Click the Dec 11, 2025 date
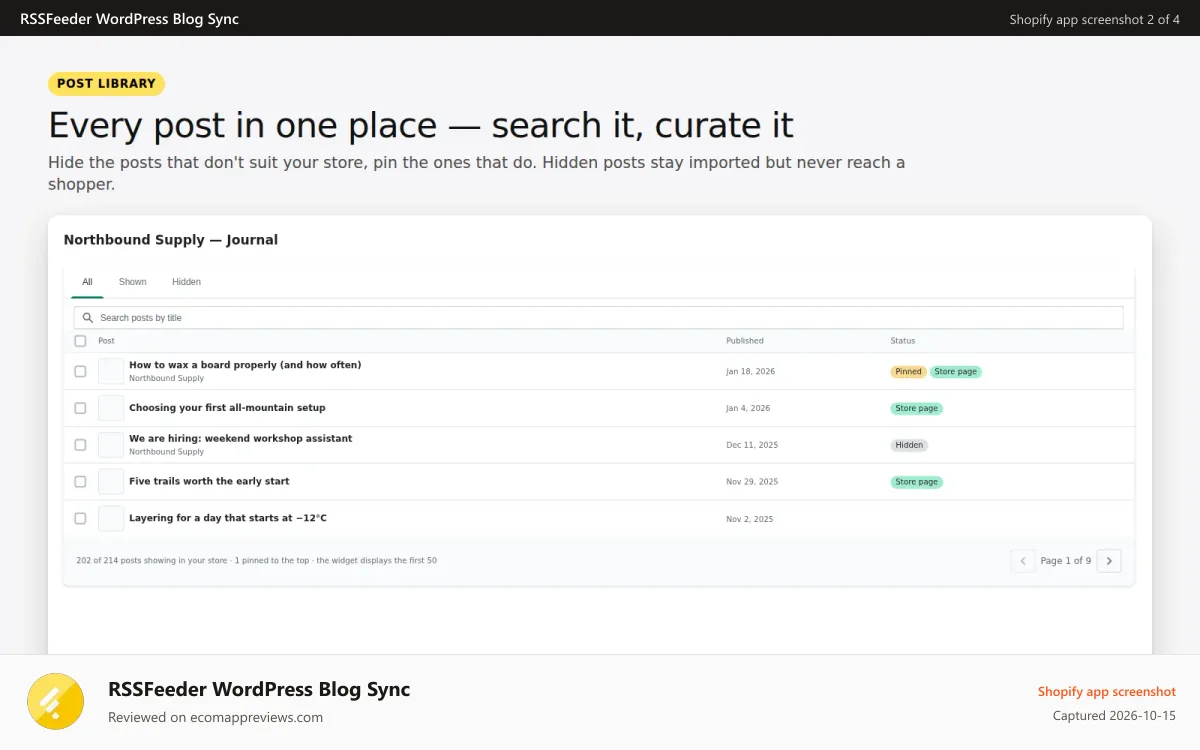This screenshot has height=750, width=1200. click(x=752, y=445)
